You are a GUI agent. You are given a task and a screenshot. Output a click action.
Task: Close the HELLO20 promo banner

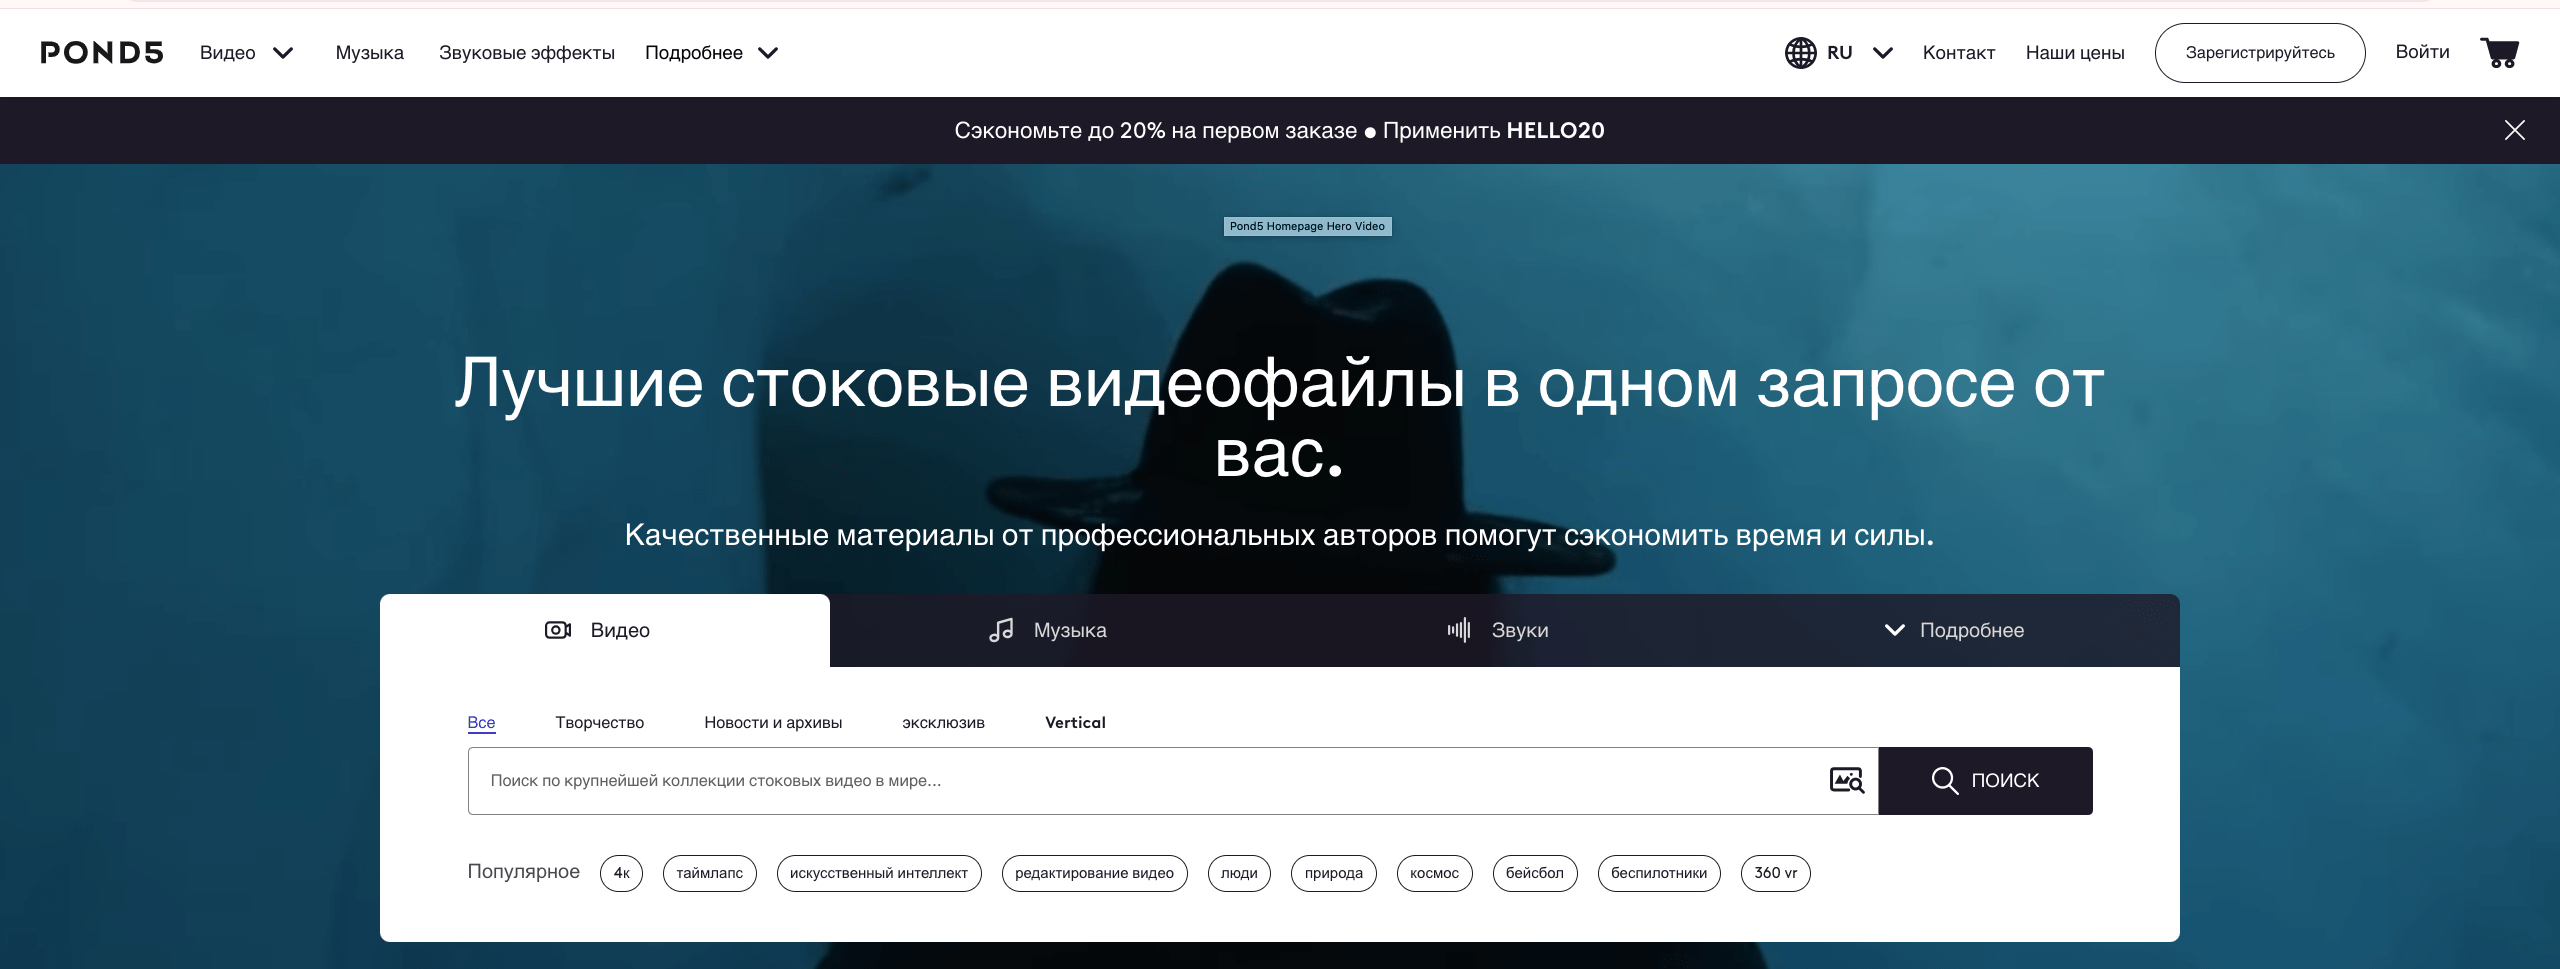[2514, 130]
